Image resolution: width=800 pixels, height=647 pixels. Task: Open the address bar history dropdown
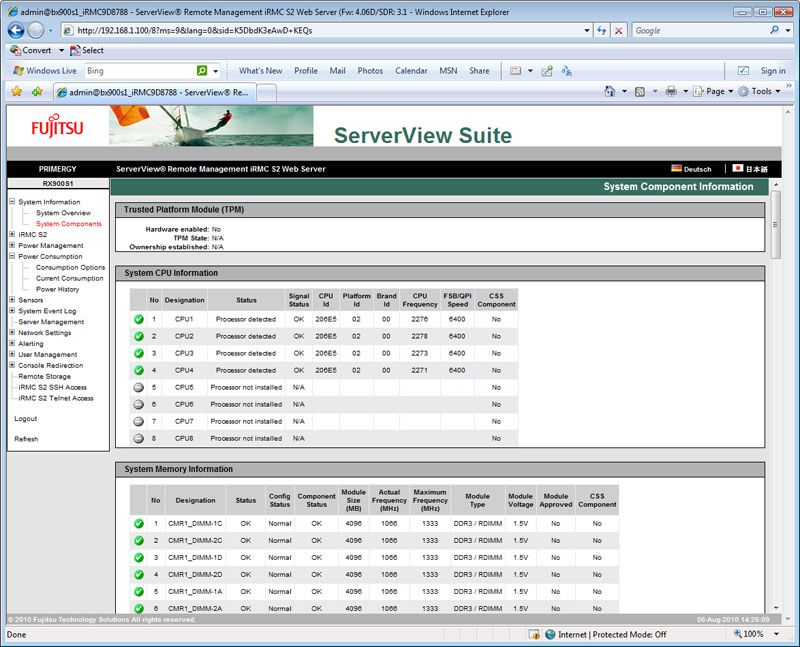click(x=587, y=31)
